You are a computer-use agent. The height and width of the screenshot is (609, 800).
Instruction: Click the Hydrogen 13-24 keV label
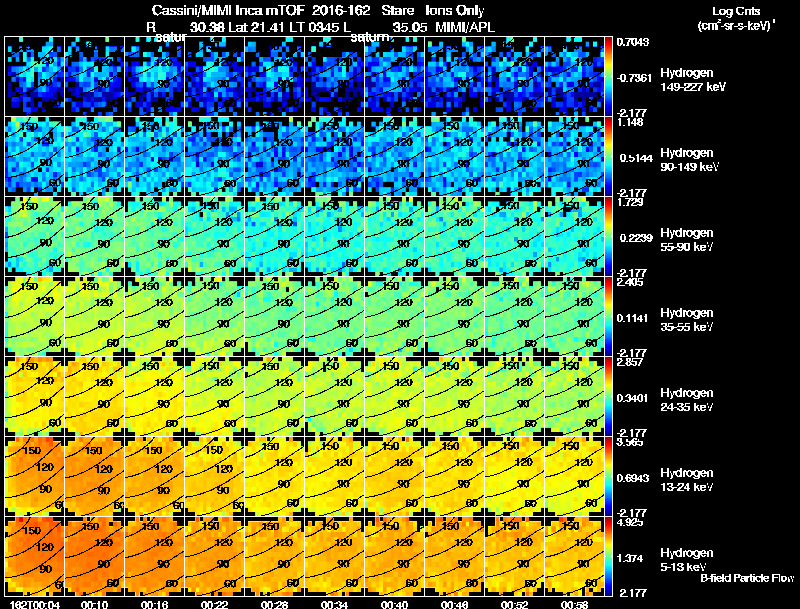click(687, 480)
